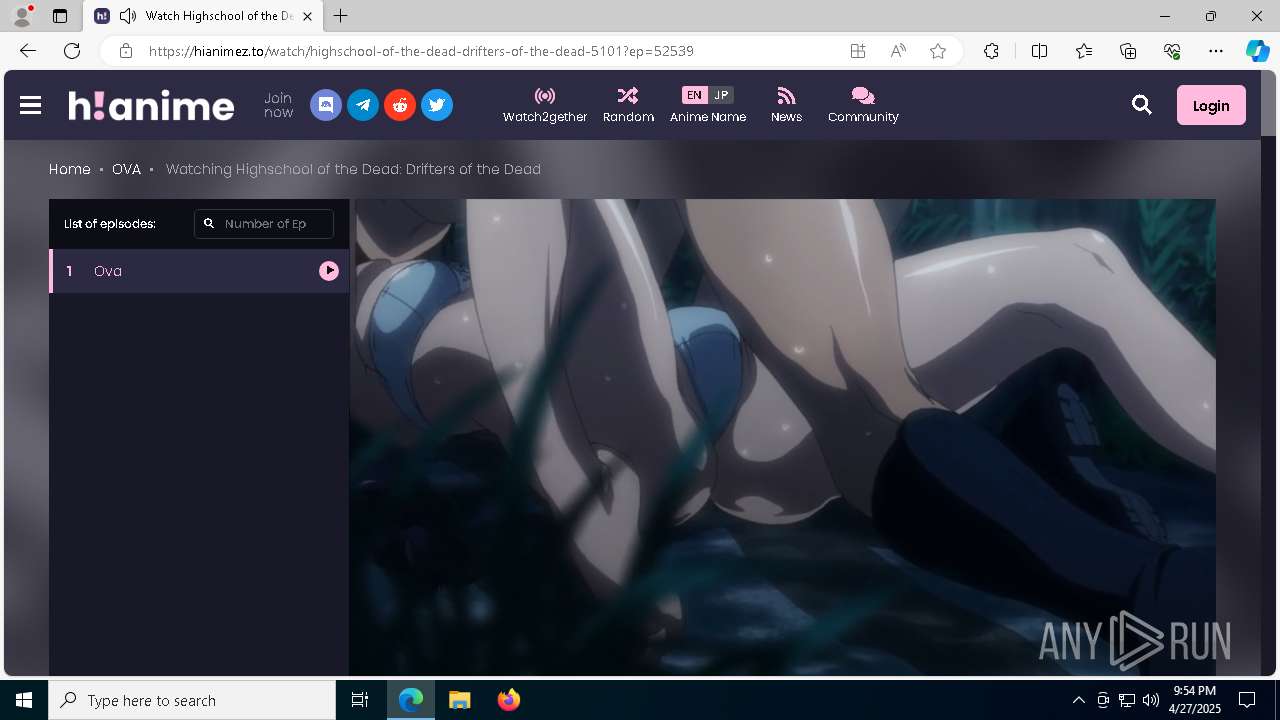Start Read aloud from address bar
Screen dimensions: 1280x720
(898, 51)
